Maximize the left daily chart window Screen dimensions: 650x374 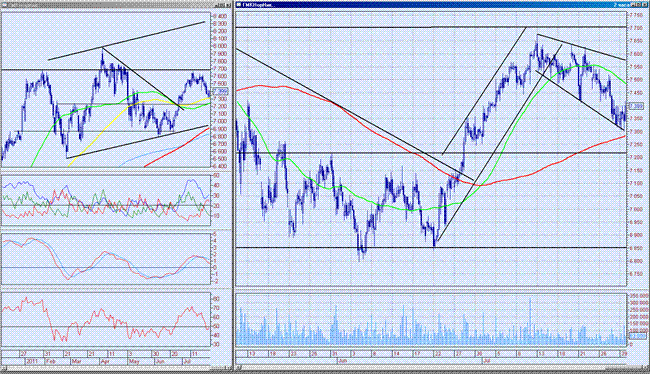(x=223, y=5)
